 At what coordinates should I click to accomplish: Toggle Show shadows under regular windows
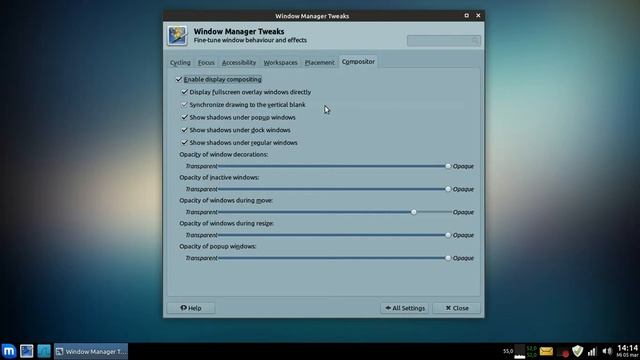tap(184, 142)
